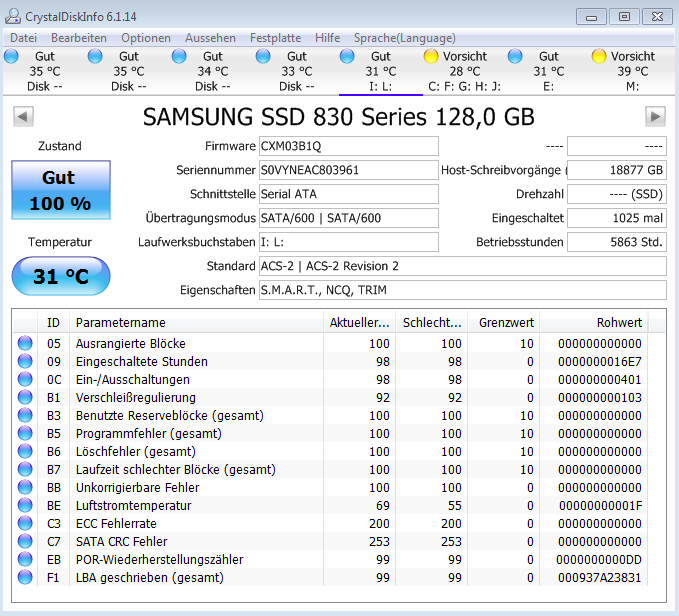Click the blue status orb for disk I: L:
The height and width of the screenshot is (616, 679).
tap(347, 56)
